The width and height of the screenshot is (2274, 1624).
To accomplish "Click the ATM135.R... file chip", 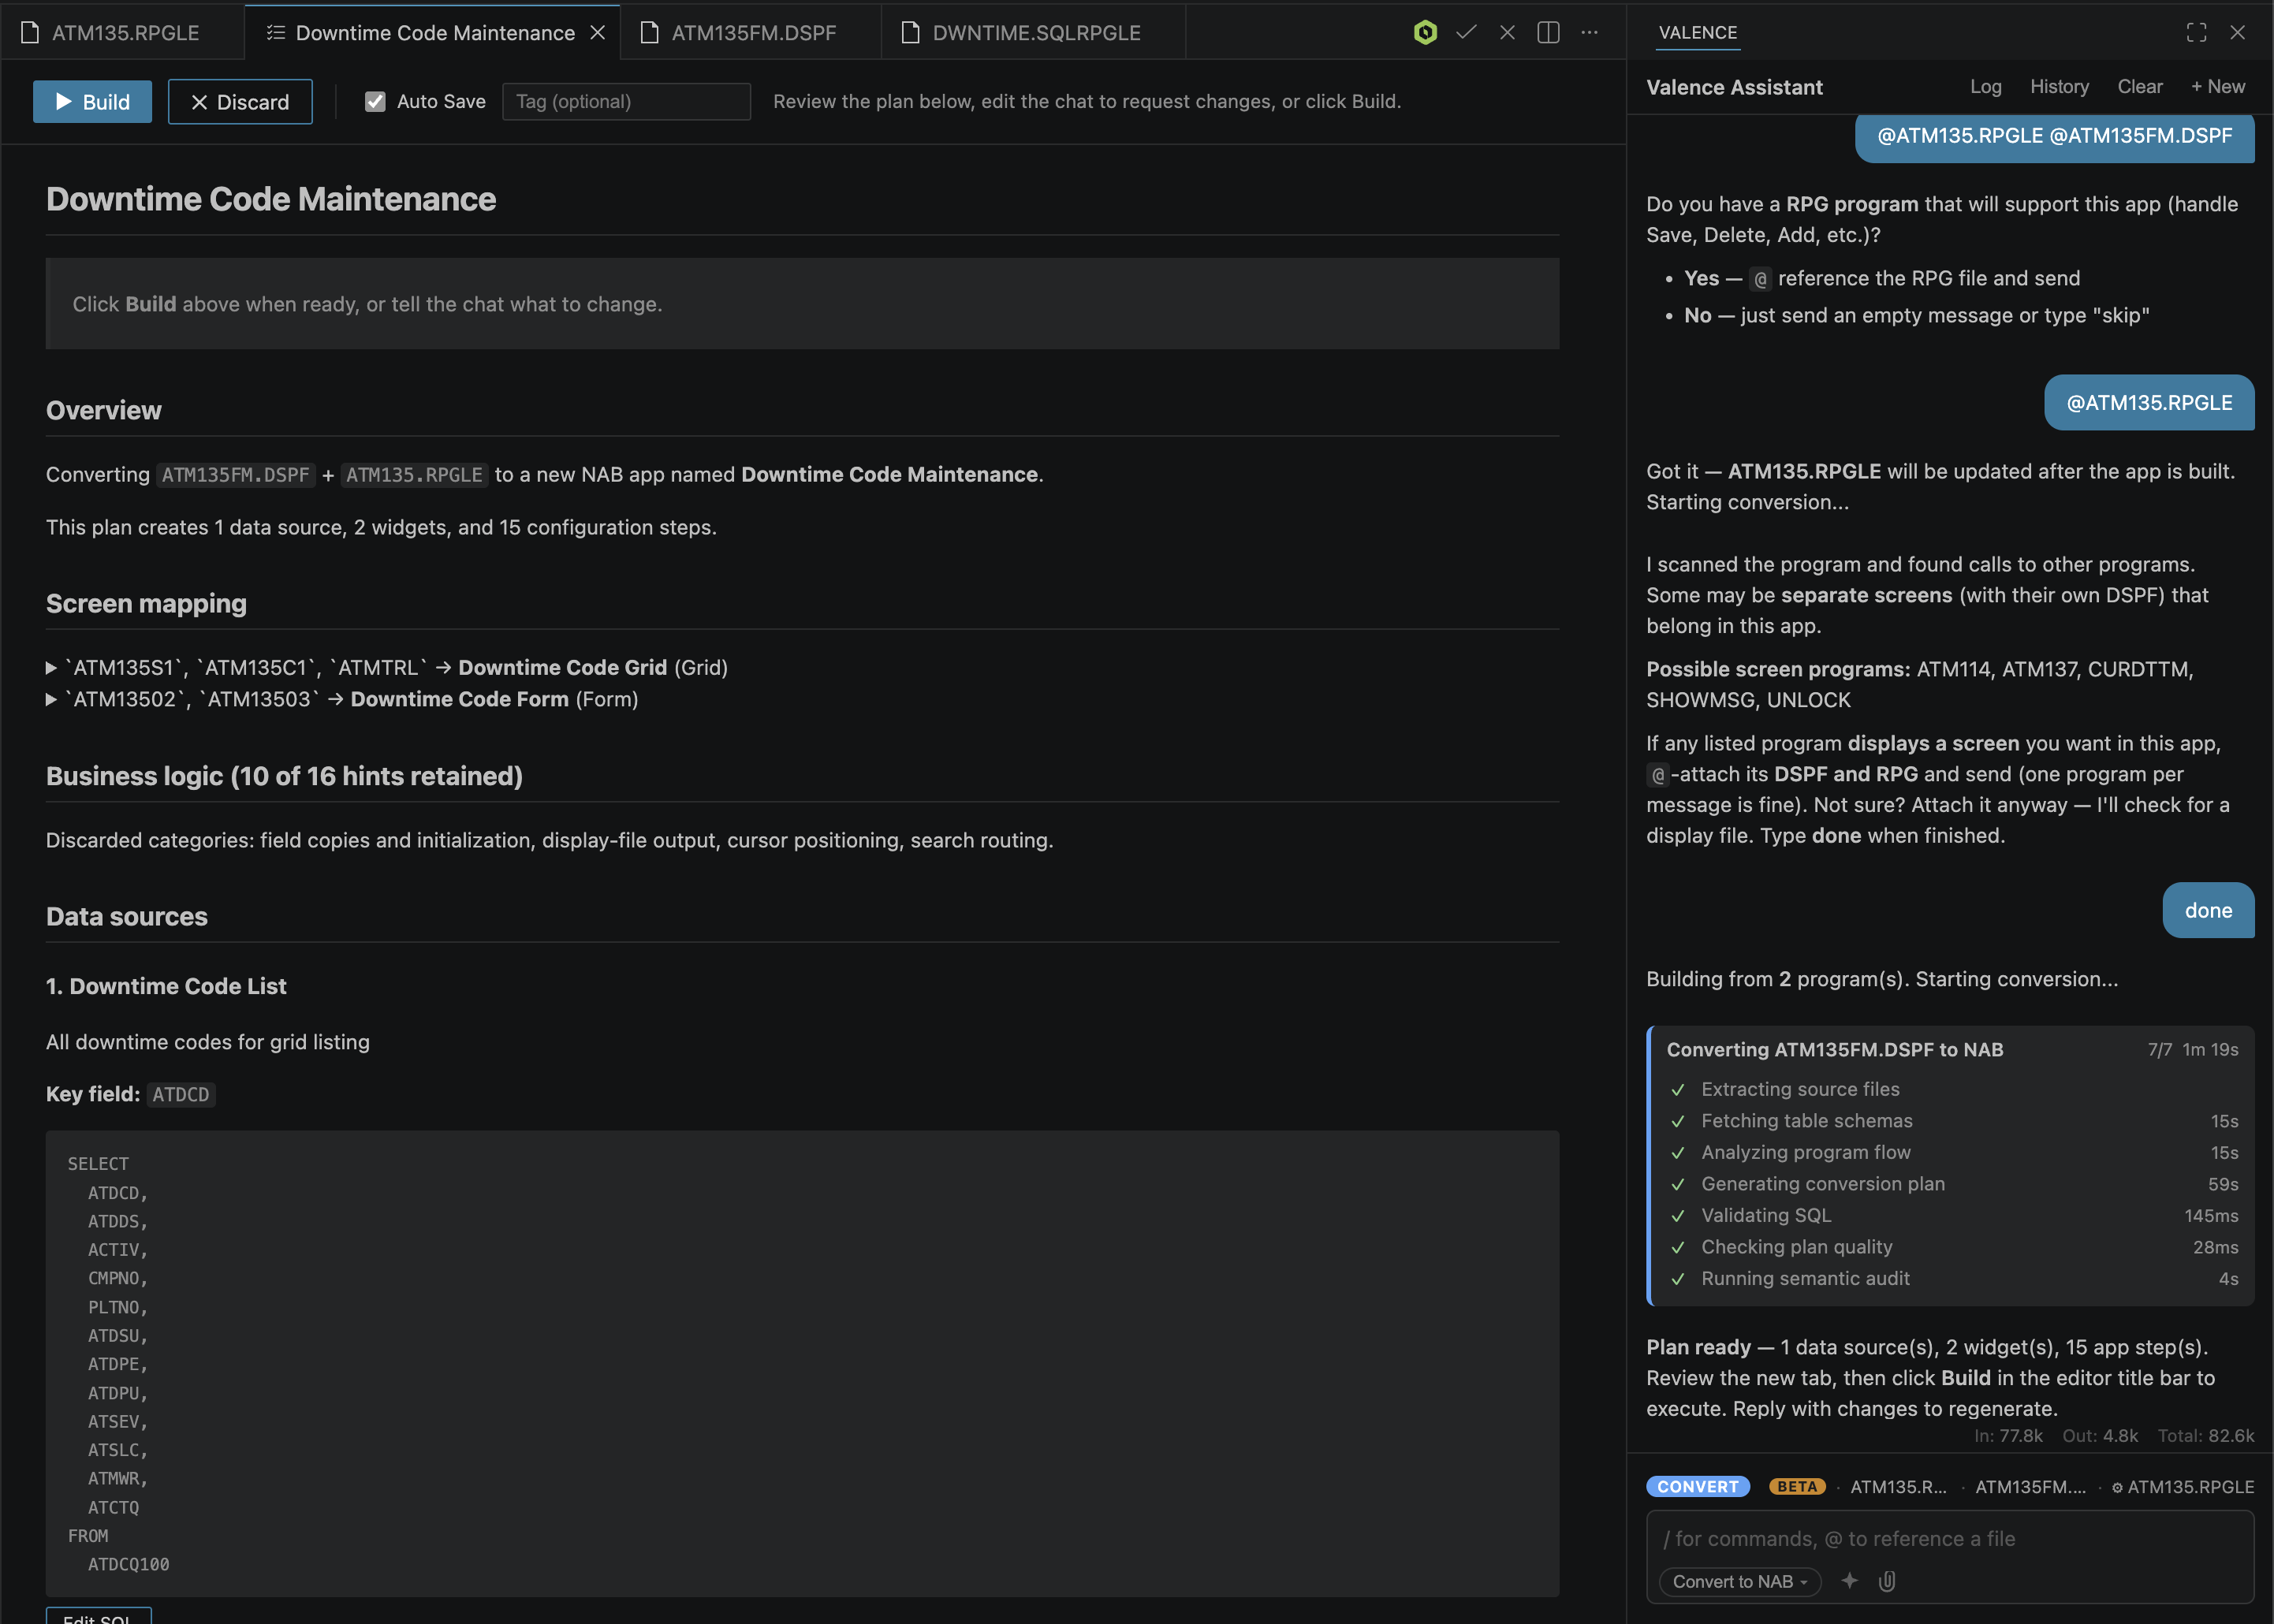I will tap(1898, 1487).
